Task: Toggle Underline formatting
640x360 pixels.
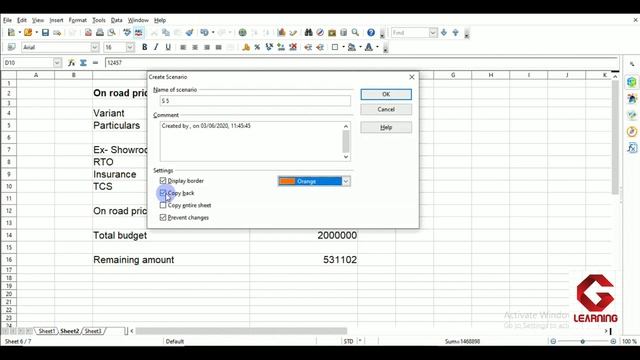Action: pos(168,47)
